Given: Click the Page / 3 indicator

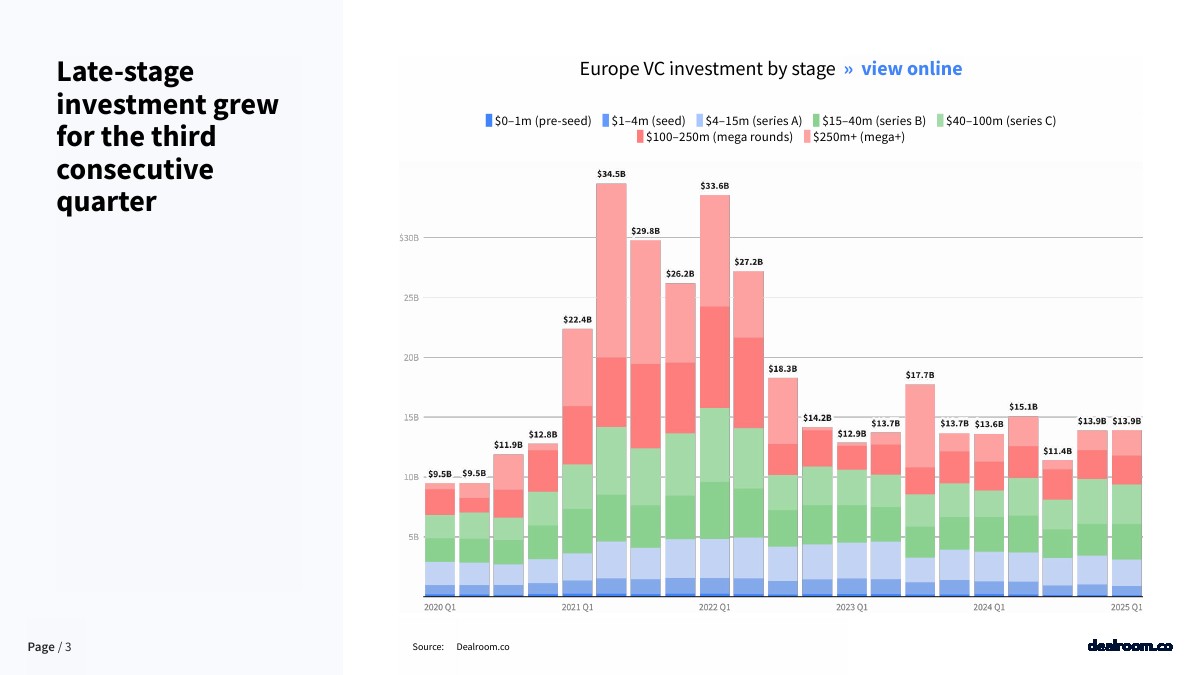Looking at the screenshot, I should pyautogui.click(x=49, y=647).
